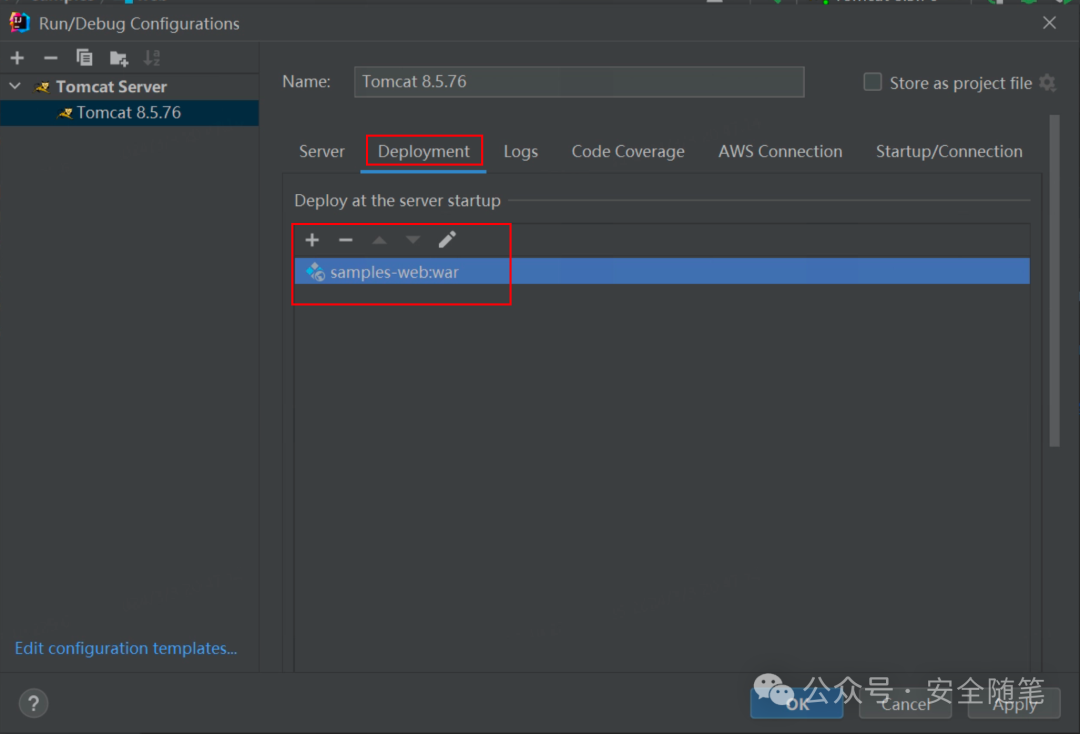Sort configurations alphabetically

click(152, 58)
